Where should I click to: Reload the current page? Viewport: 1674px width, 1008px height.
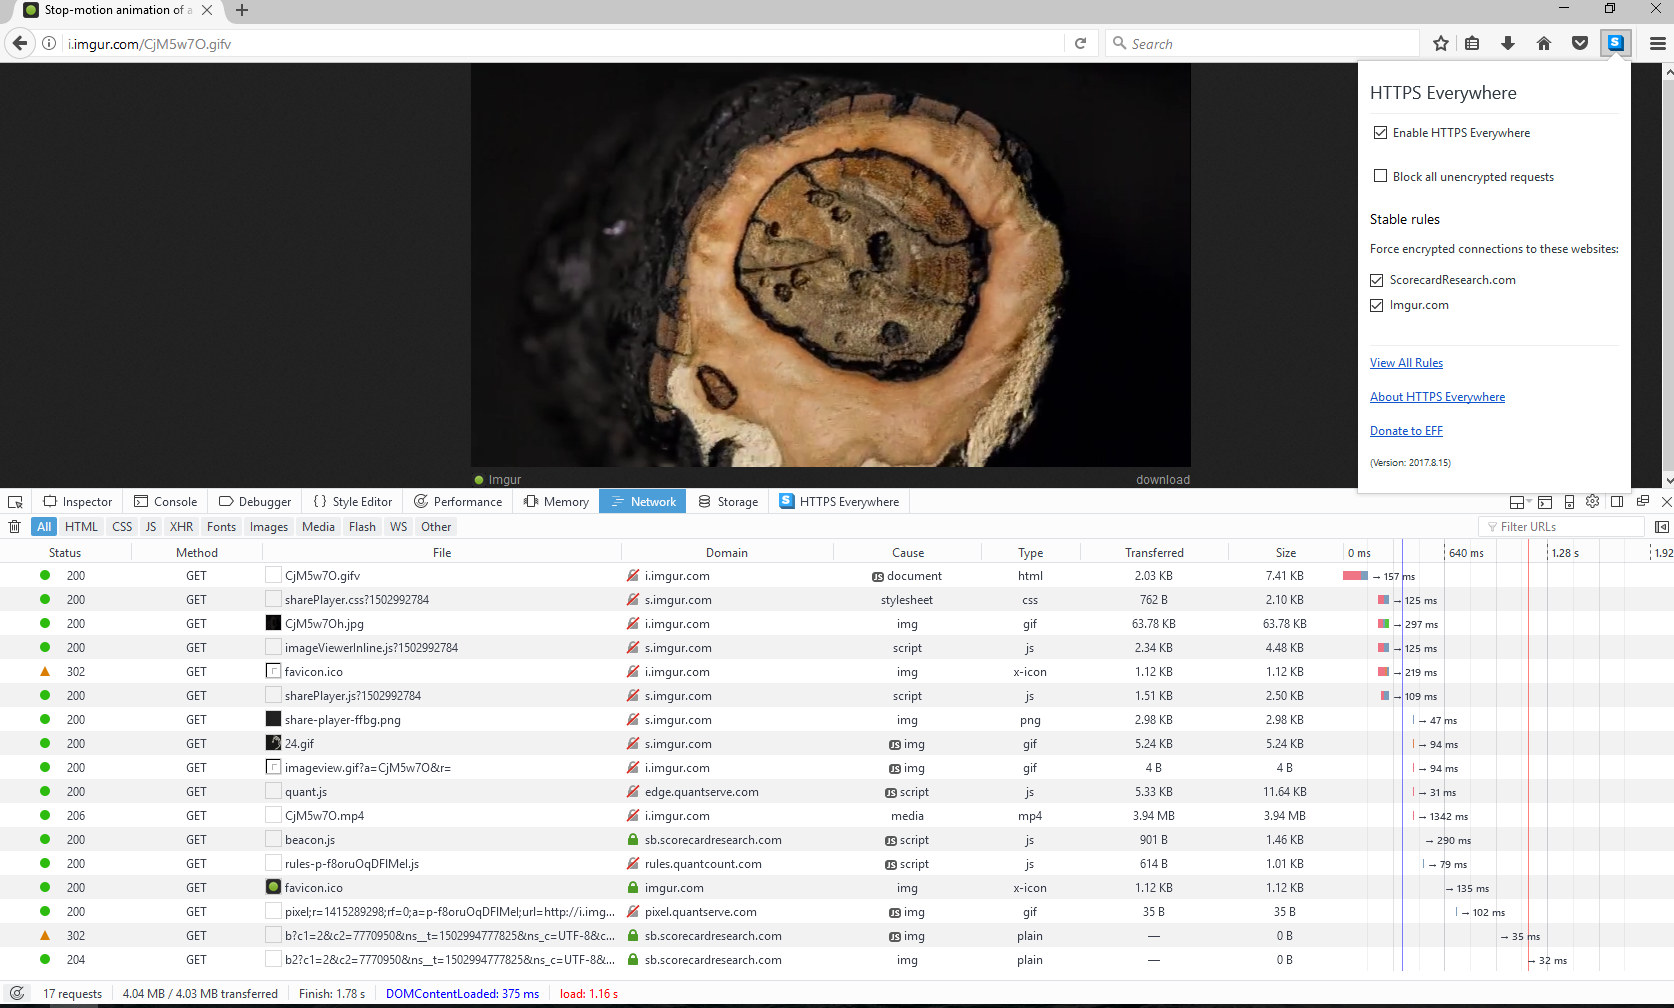pyautogui.click(x=1080, y=43)
